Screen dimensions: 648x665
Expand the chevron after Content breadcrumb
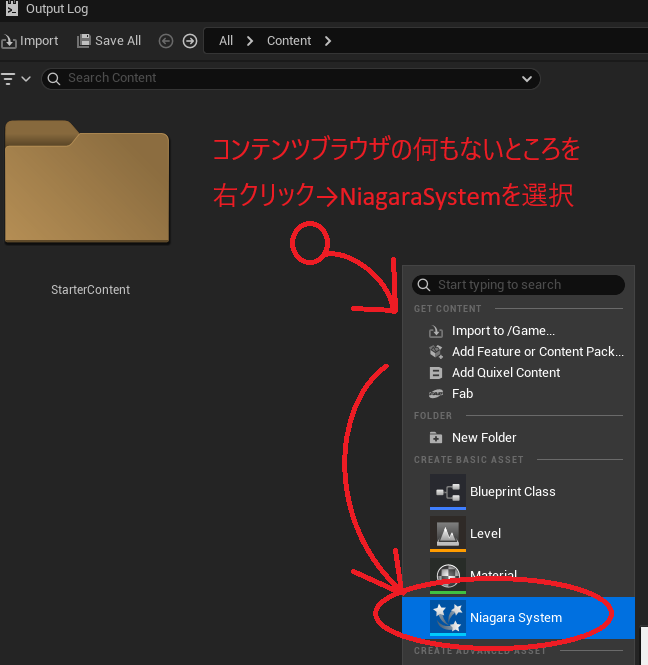(x=327, y=41)
